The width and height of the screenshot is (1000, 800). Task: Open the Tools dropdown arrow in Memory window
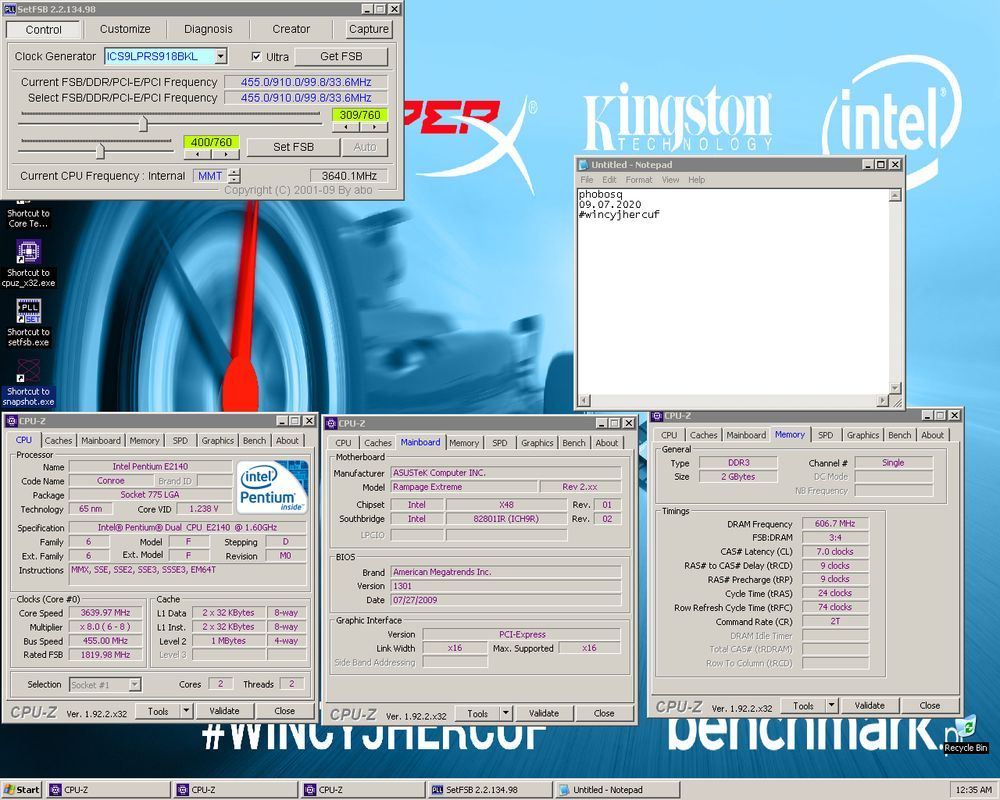832,706
